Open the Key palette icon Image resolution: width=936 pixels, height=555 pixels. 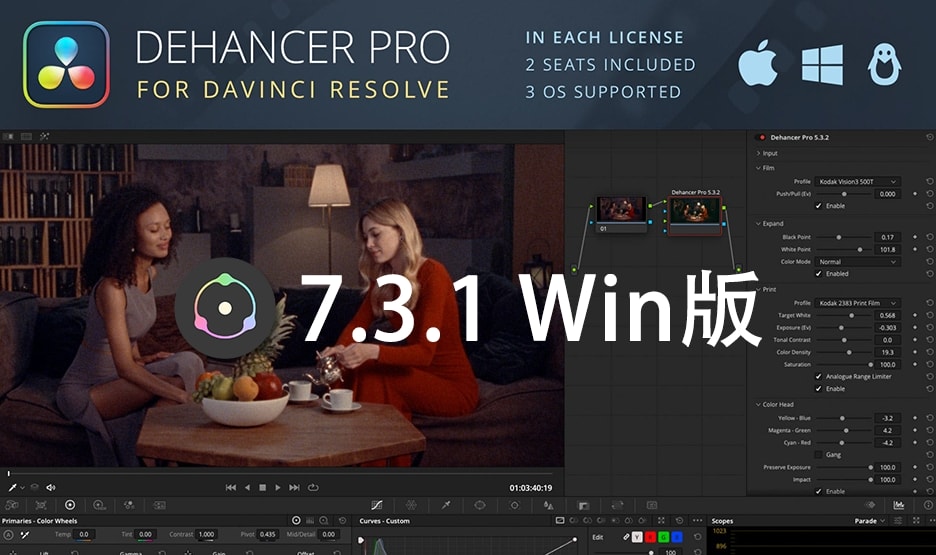(583, 505)
